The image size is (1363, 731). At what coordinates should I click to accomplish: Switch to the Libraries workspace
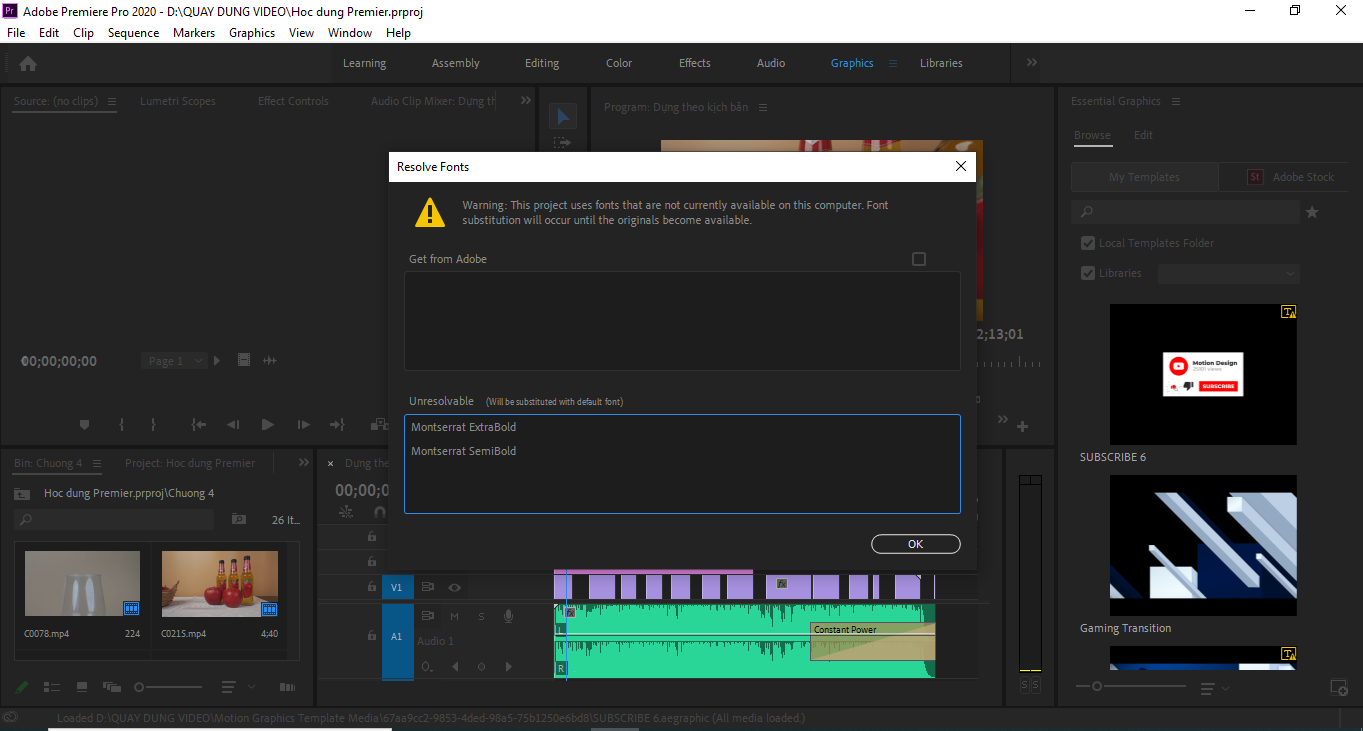tap(941, 63)
